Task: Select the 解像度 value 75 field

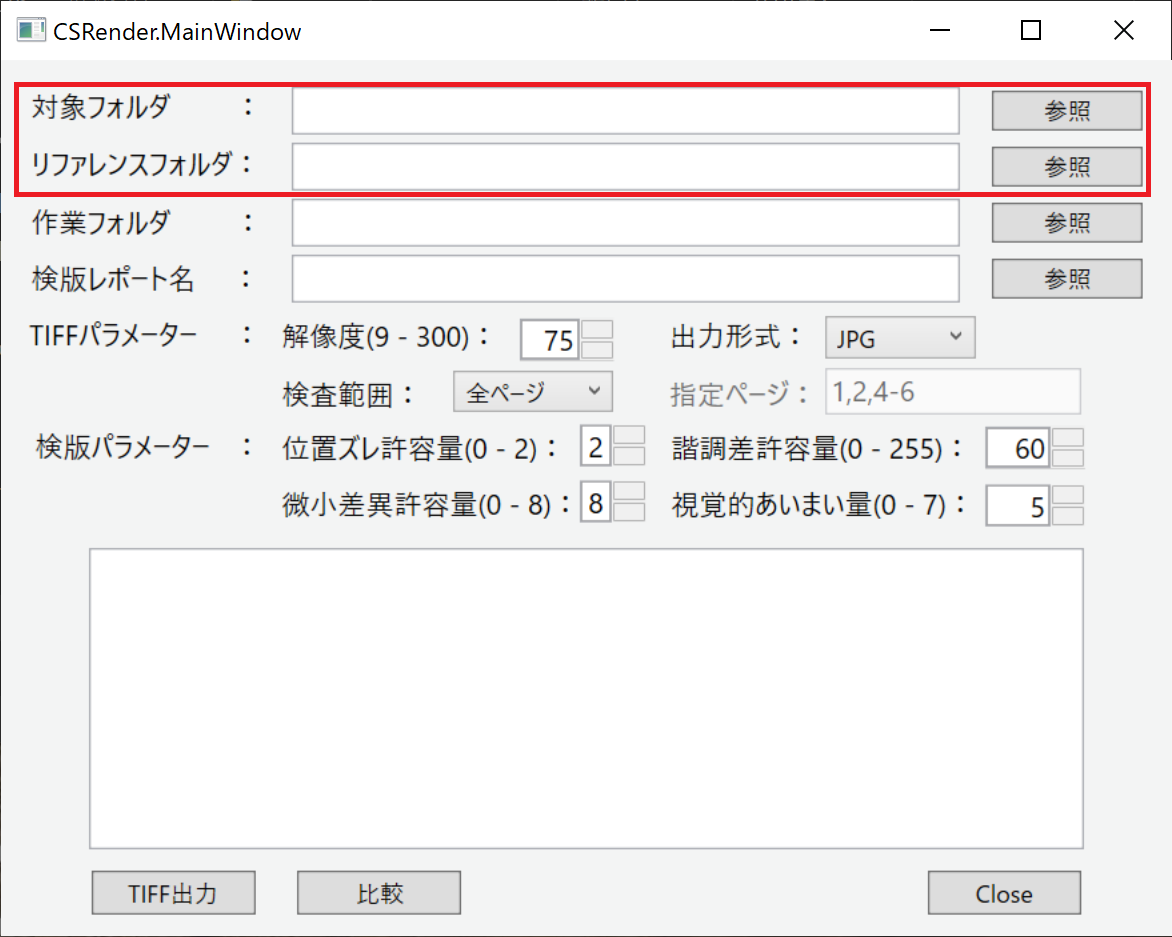Action: (x=548, y=339)
